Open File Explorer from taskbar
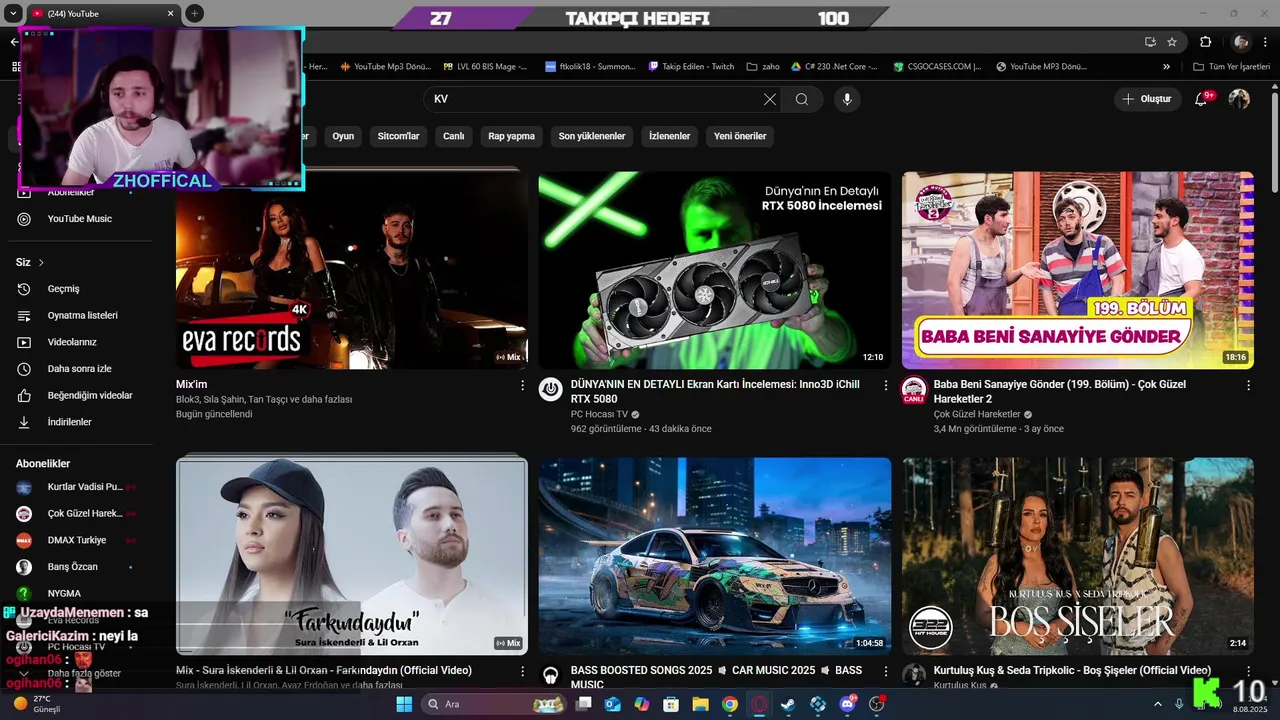 [701, 704]
